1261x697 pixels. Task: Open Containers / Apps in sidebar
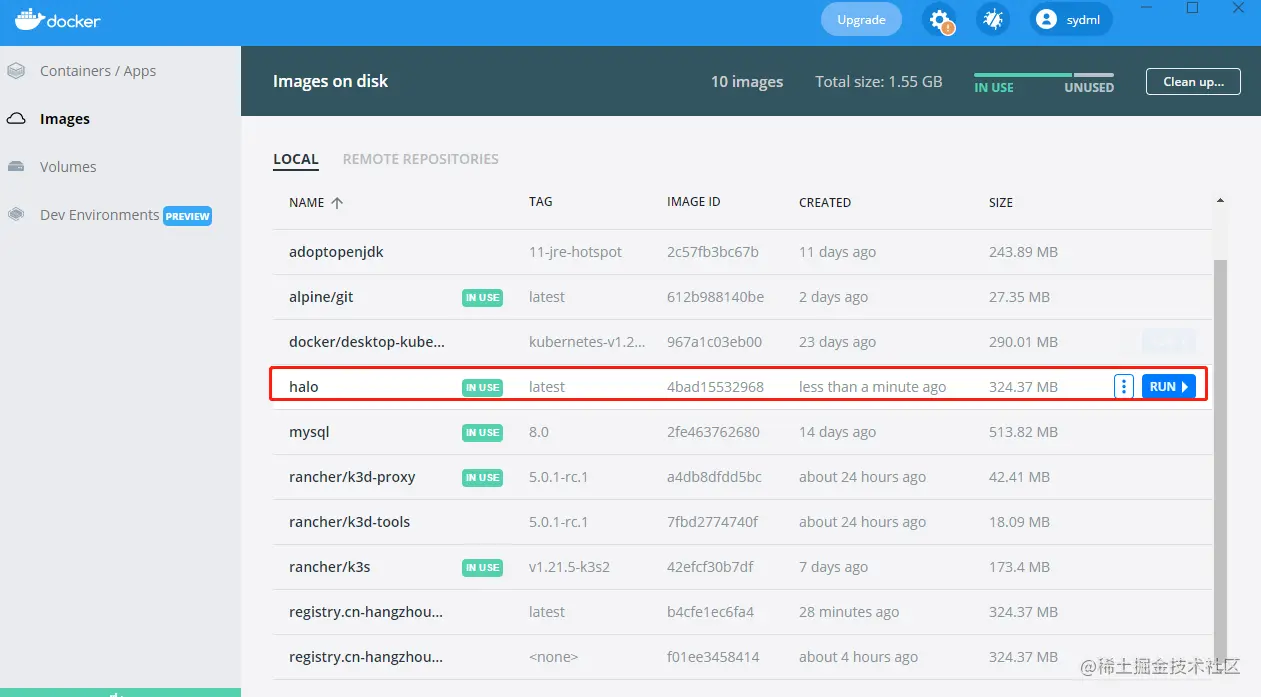[x=98, y=71]
